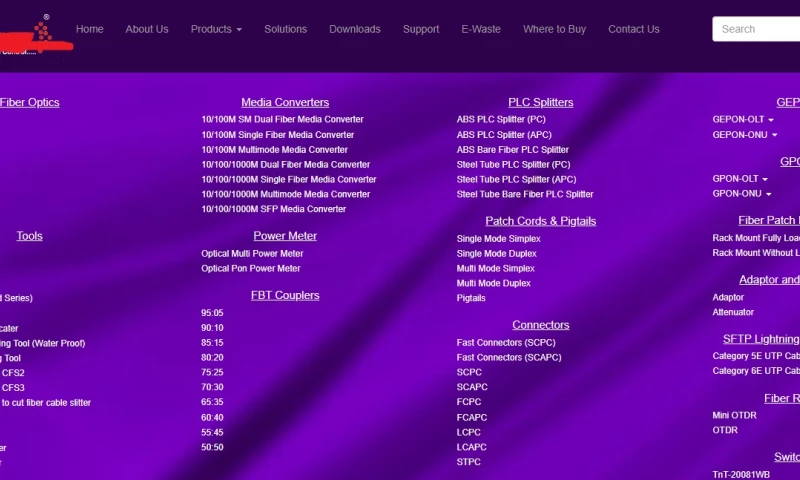Open the About Us page

pos(147,29)
